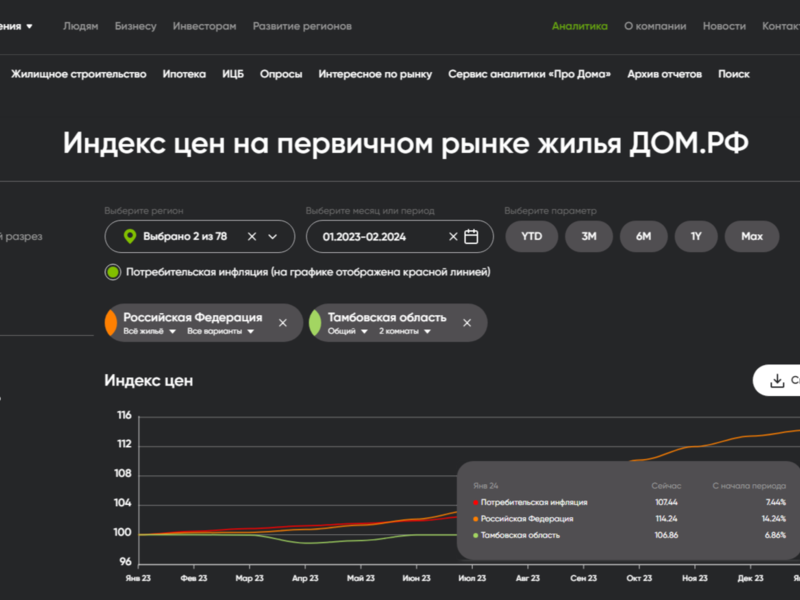This screenshot has width=800, height=600.
Task: Open Развитие регионов menu item
Action: pos(302,26)
